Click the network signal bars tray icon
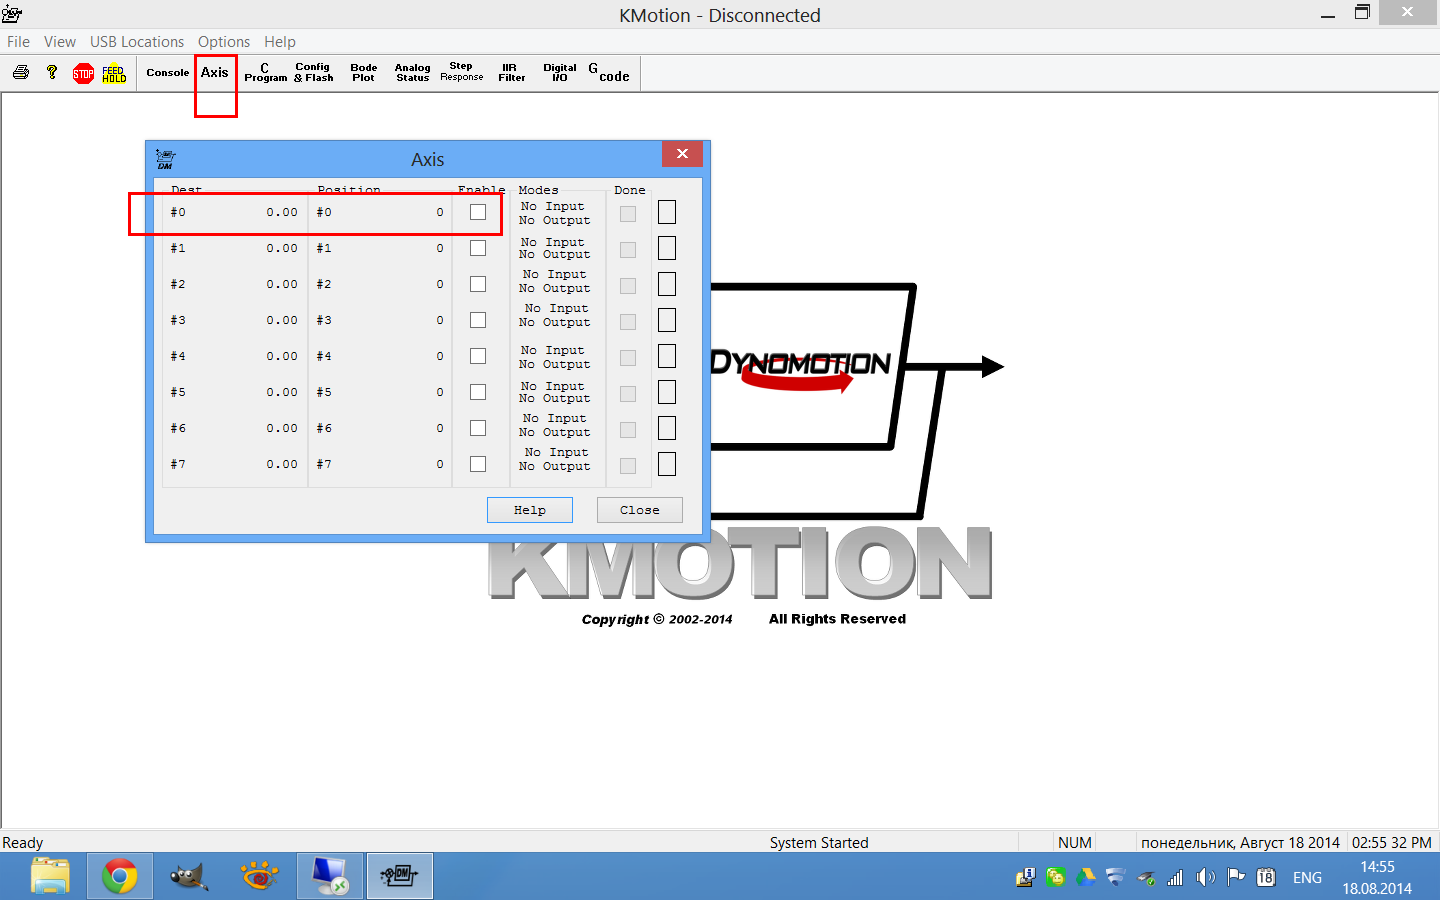 click(1175, 877)
